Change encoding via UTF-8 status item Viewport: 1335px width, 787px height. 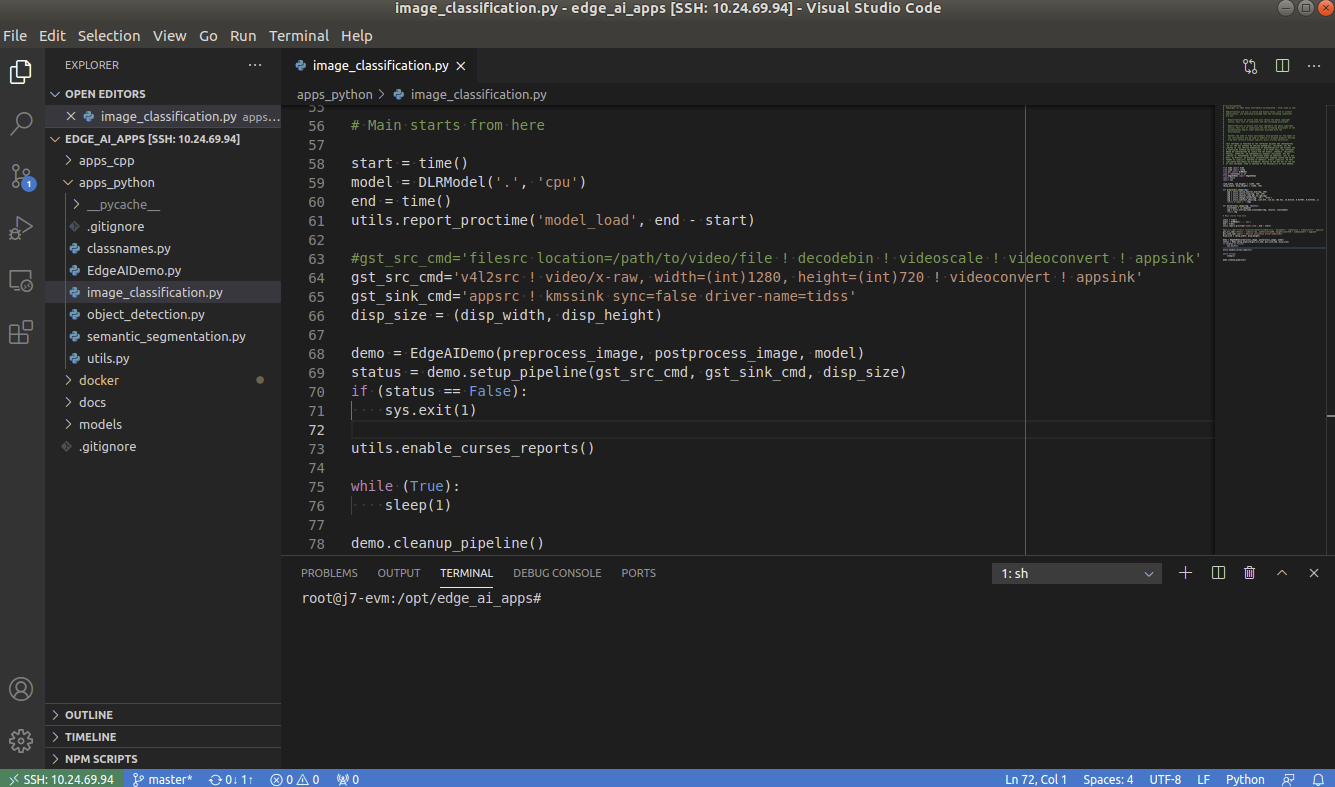(x=1165, y=779)
